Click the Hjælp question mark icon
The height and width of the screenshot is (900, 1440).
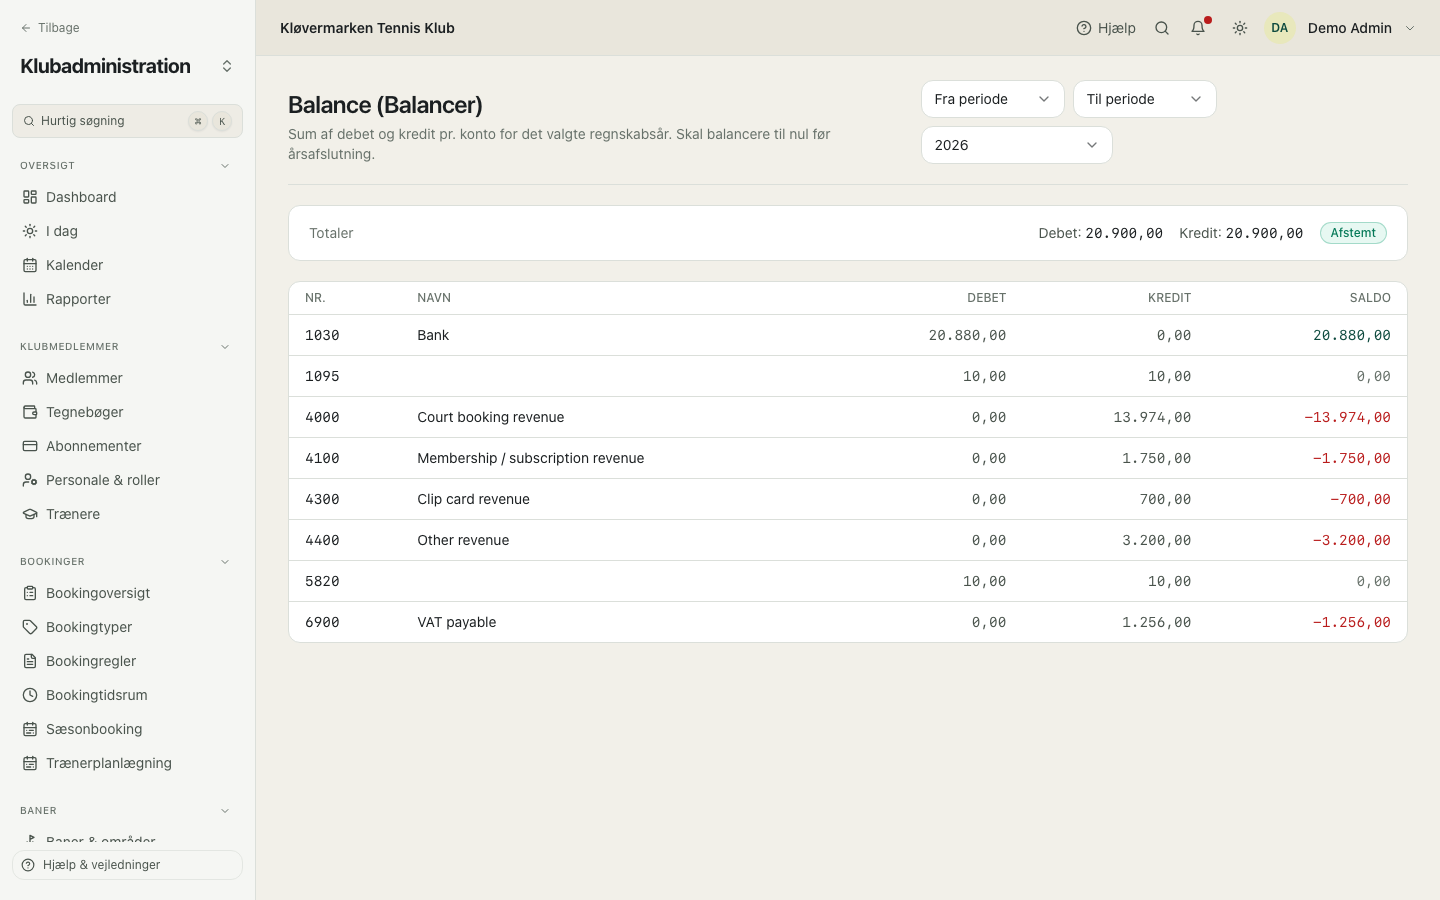coord(1084,28)
